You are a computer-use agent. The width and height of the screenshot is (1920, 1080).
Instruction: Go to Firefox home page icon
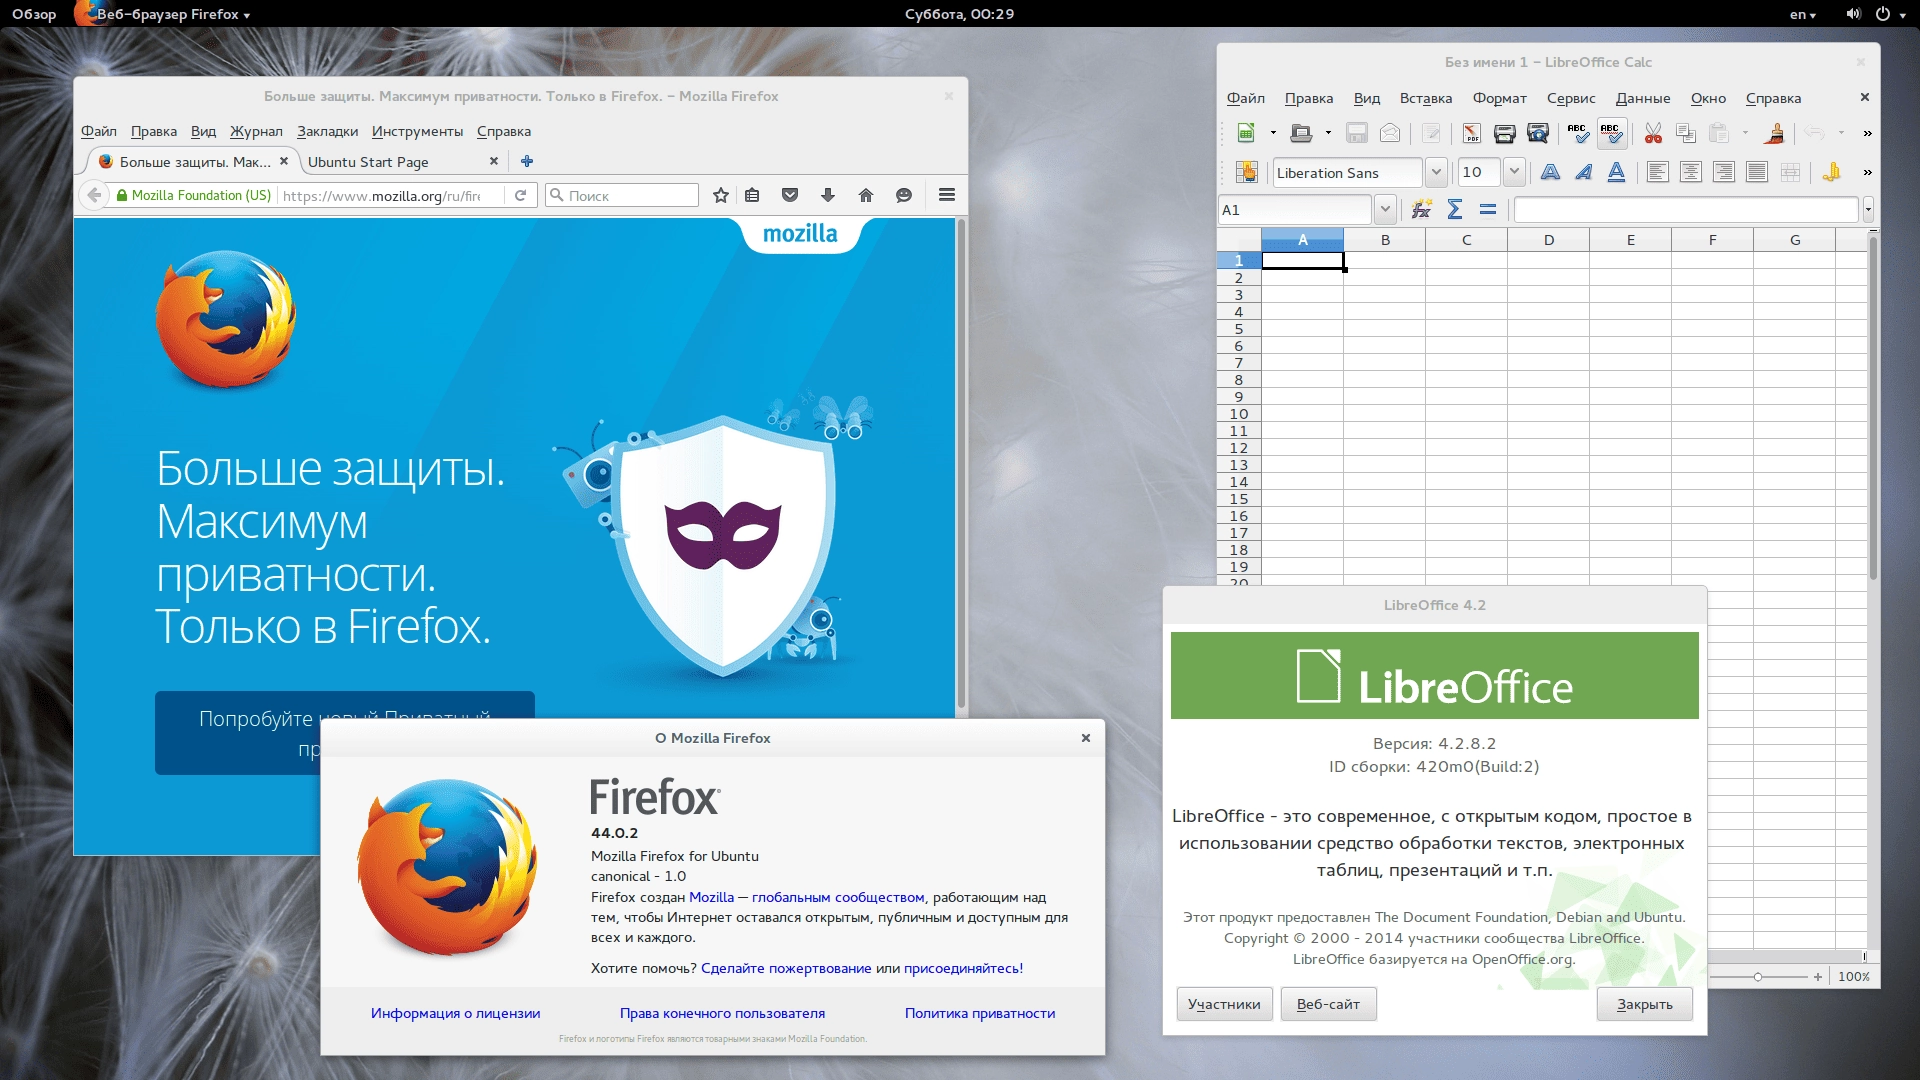pyautogui.click(x=866, y=195)
